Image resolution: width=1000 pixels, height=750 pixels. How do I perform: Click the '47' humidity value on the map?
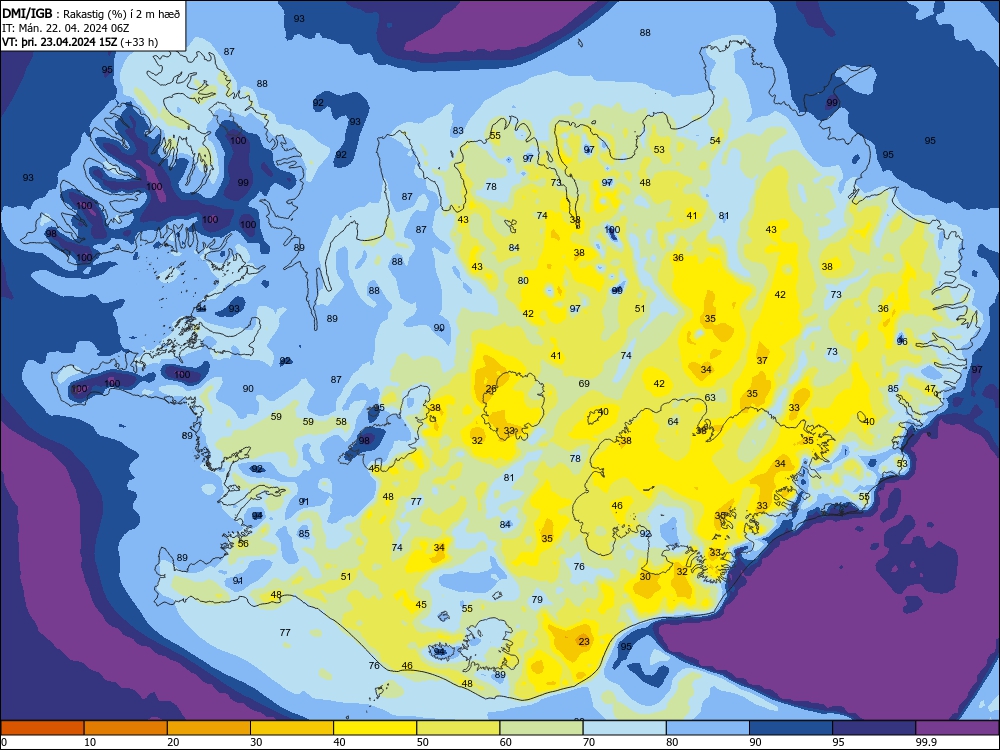(x=930, y=388)
